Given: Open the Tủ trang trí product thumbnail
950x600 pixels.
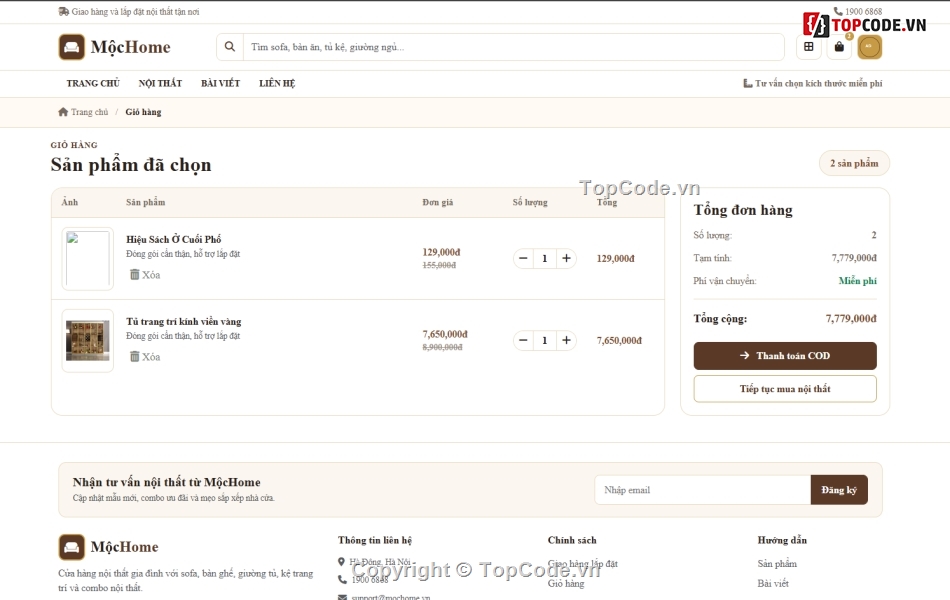Looking at the screenshot, I should [88, 341].
